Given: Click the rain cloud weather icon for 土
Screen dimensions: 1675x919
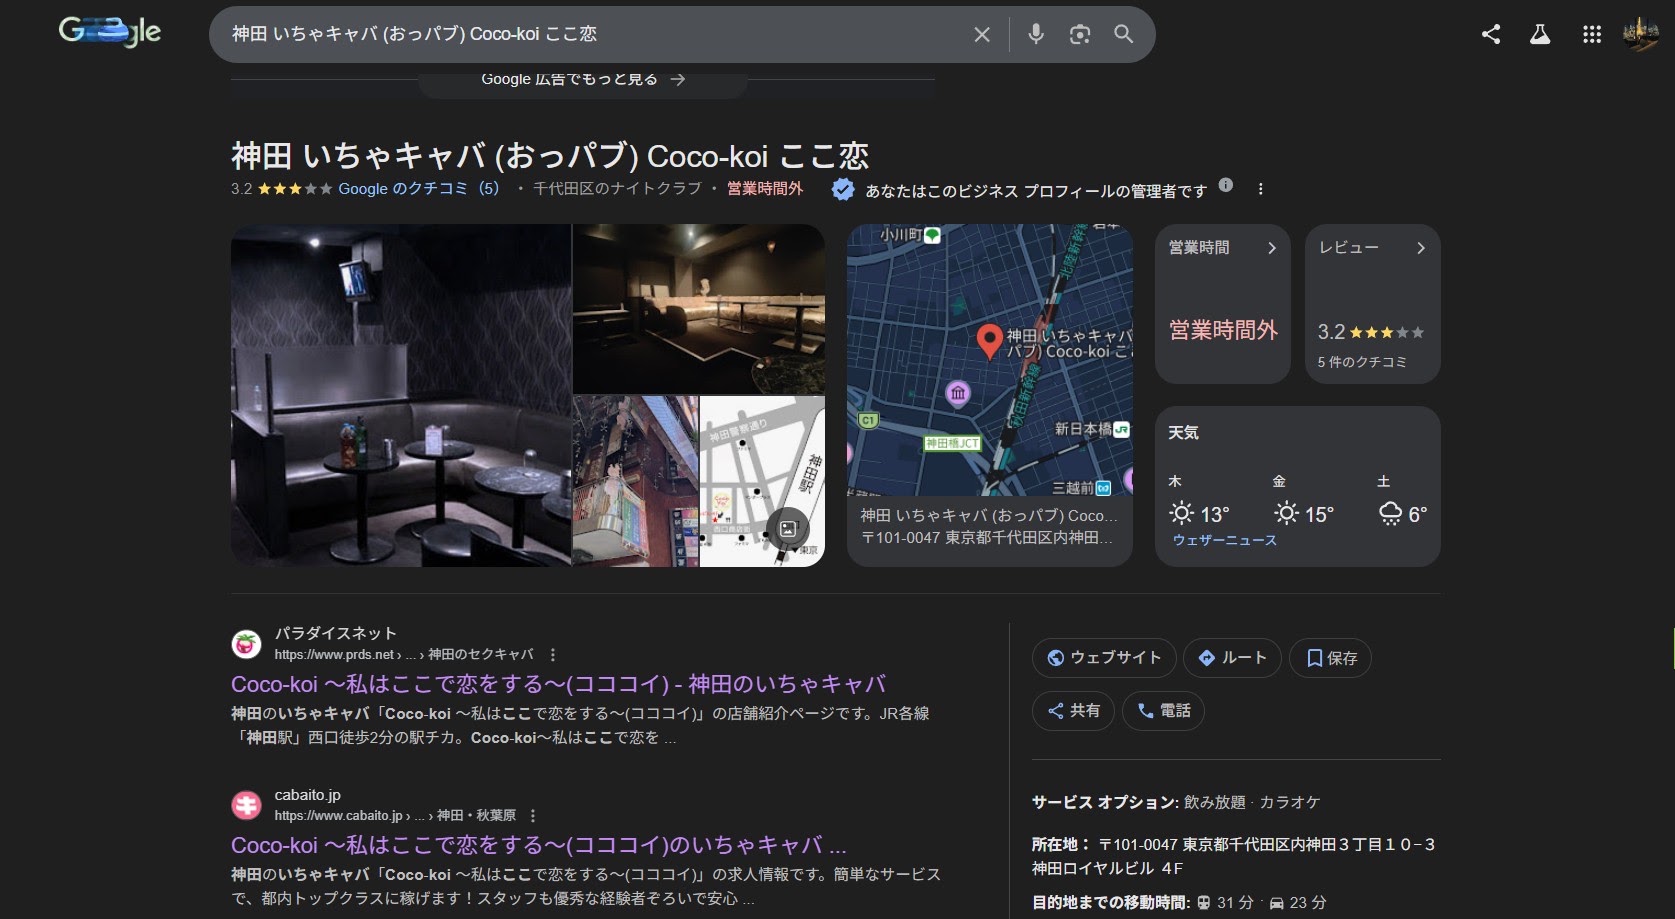Looking at the screenshot, I should coord(1390,514).
